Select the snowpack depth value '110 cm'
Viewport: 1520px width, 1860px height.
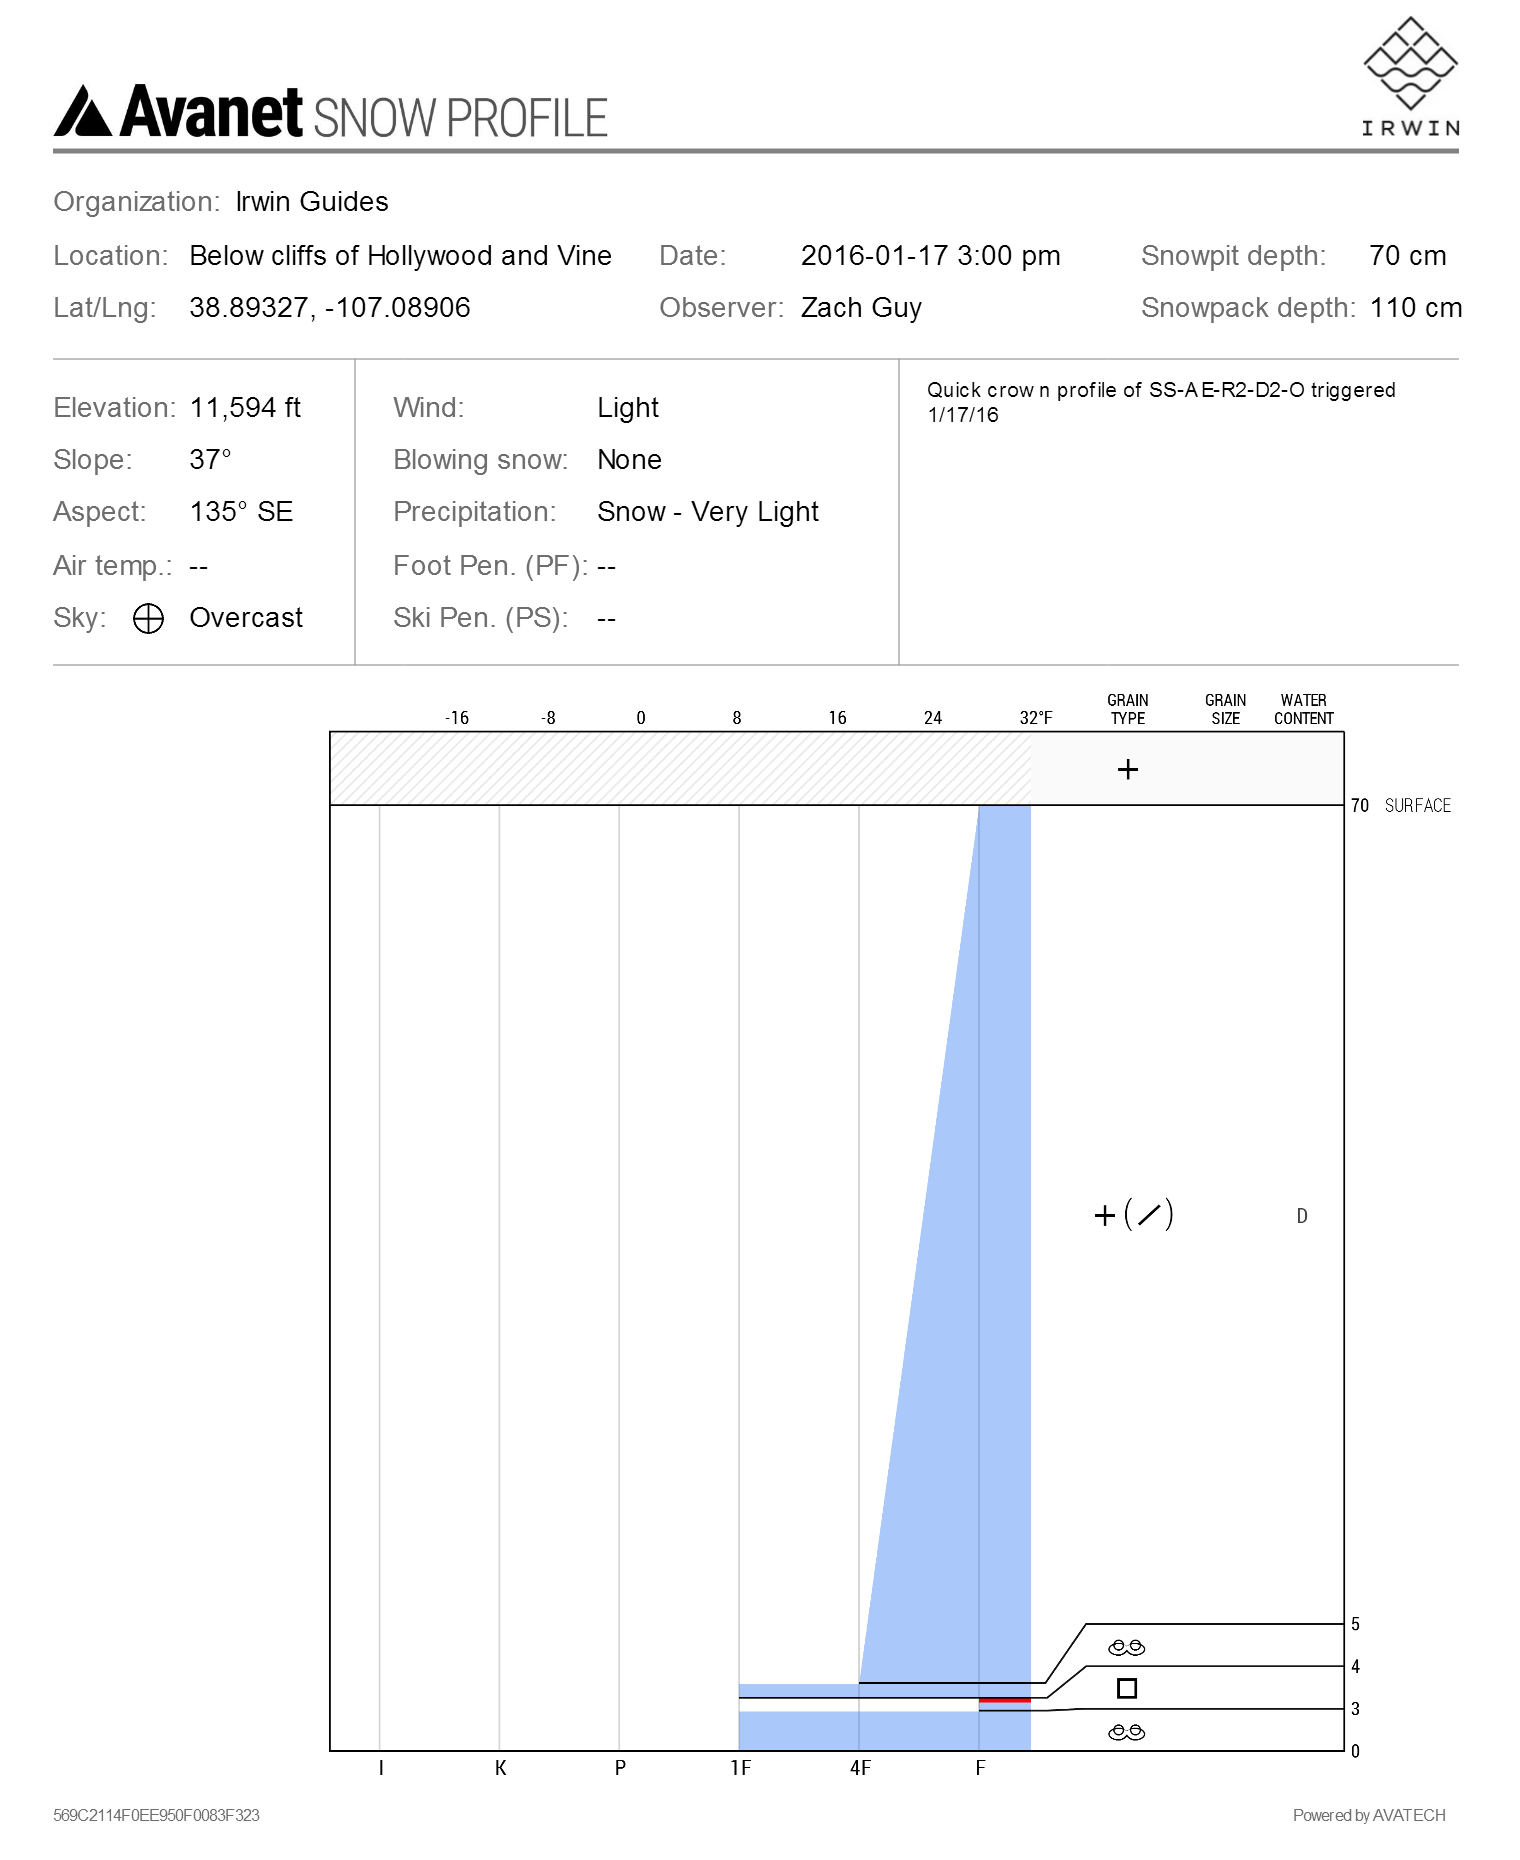(x=1416, y=308)
